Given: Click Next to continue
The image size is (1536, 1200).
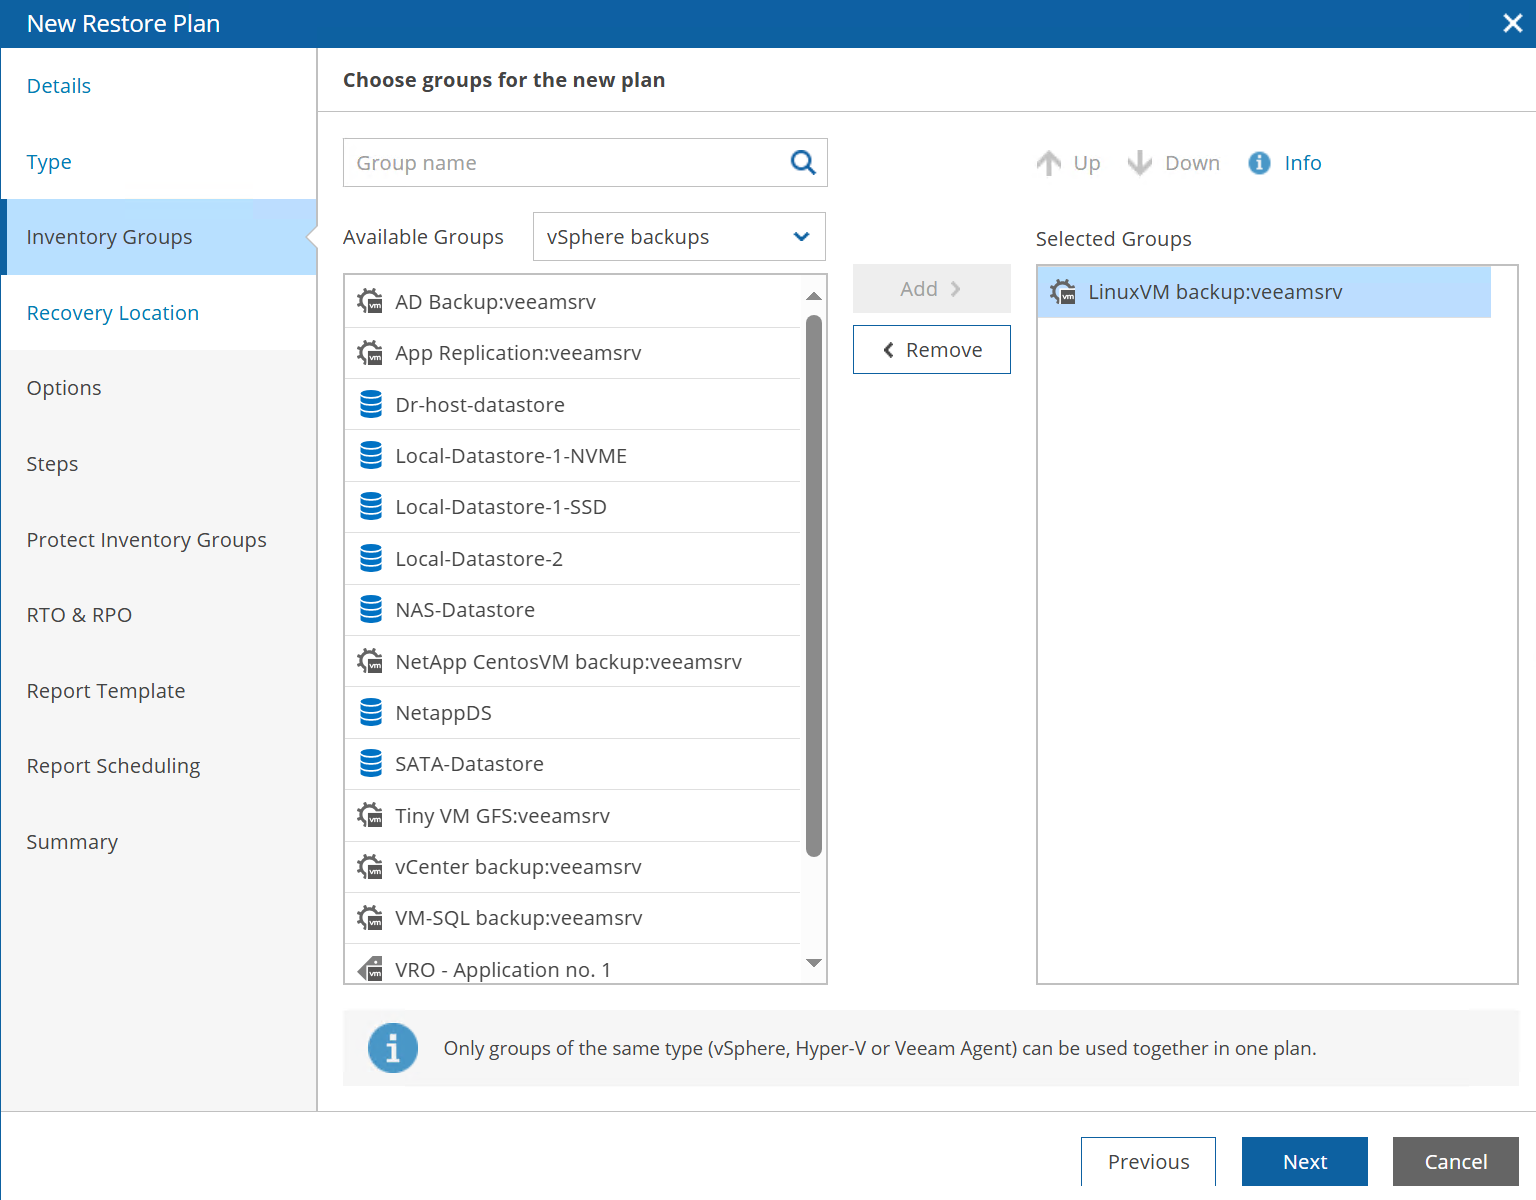Looking at the screenshot, I should pyautogui.click(x=1304, y=1161).
